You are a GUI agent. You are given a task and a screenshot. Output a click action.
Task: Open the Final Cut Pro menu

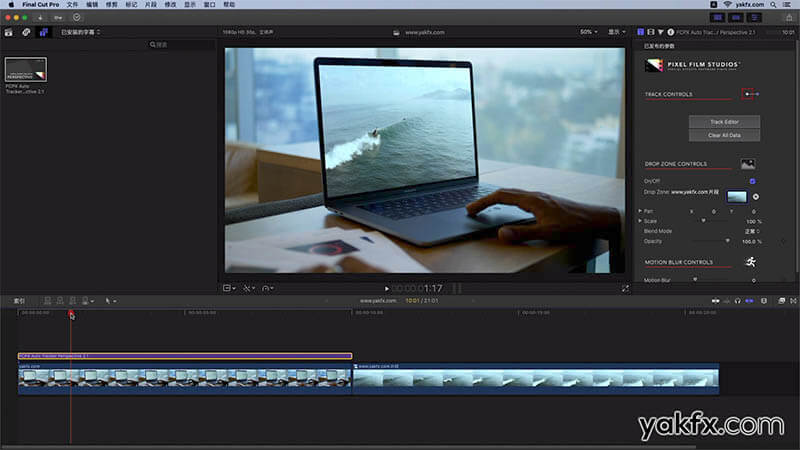pyautogui.click(x=40, y=5)
